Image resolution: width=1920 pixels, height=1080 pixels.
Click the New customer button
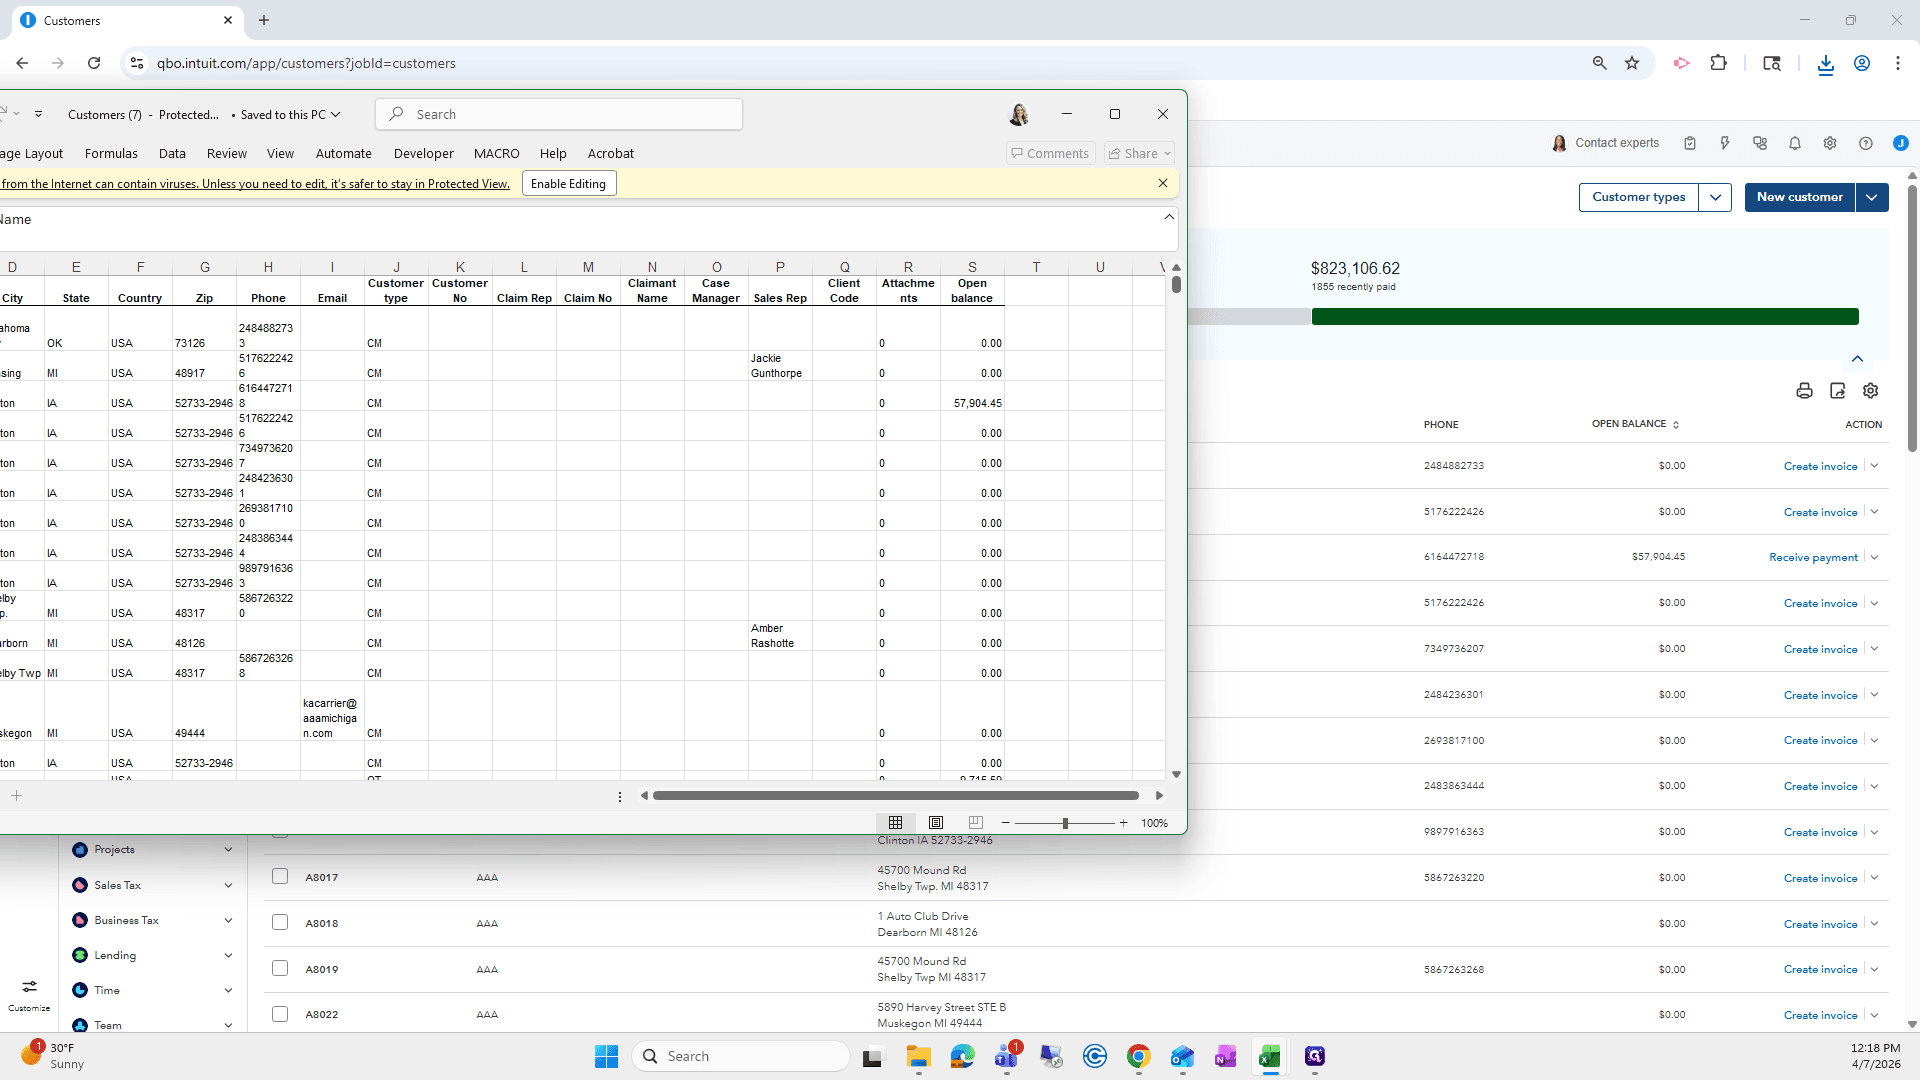tap(1800, 197)
